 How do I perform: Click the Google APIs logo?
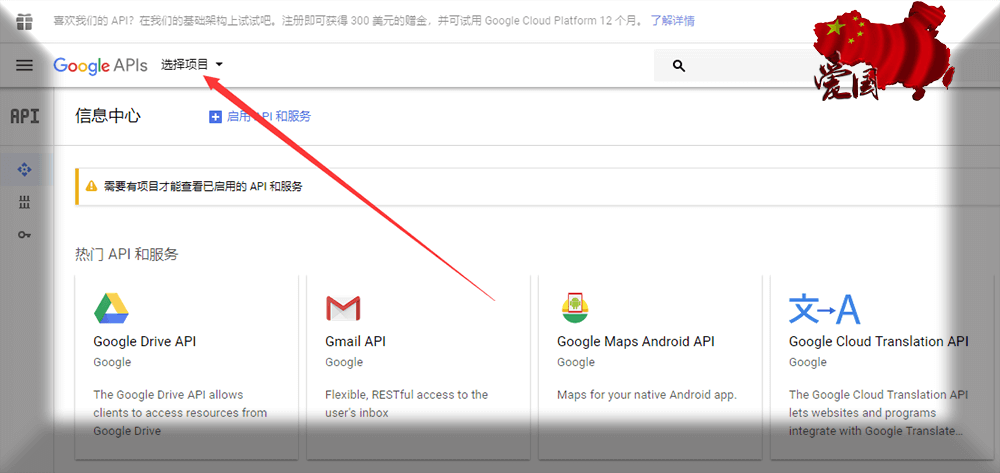[x=100, y=65]
